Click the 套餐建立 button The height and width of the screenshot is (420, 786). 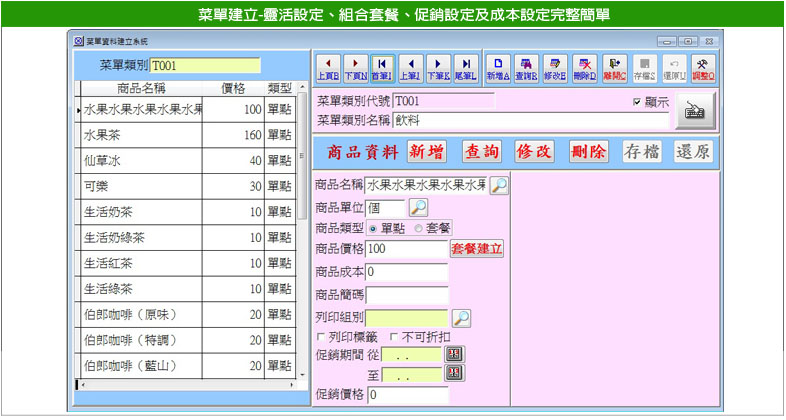coord(477,248)
